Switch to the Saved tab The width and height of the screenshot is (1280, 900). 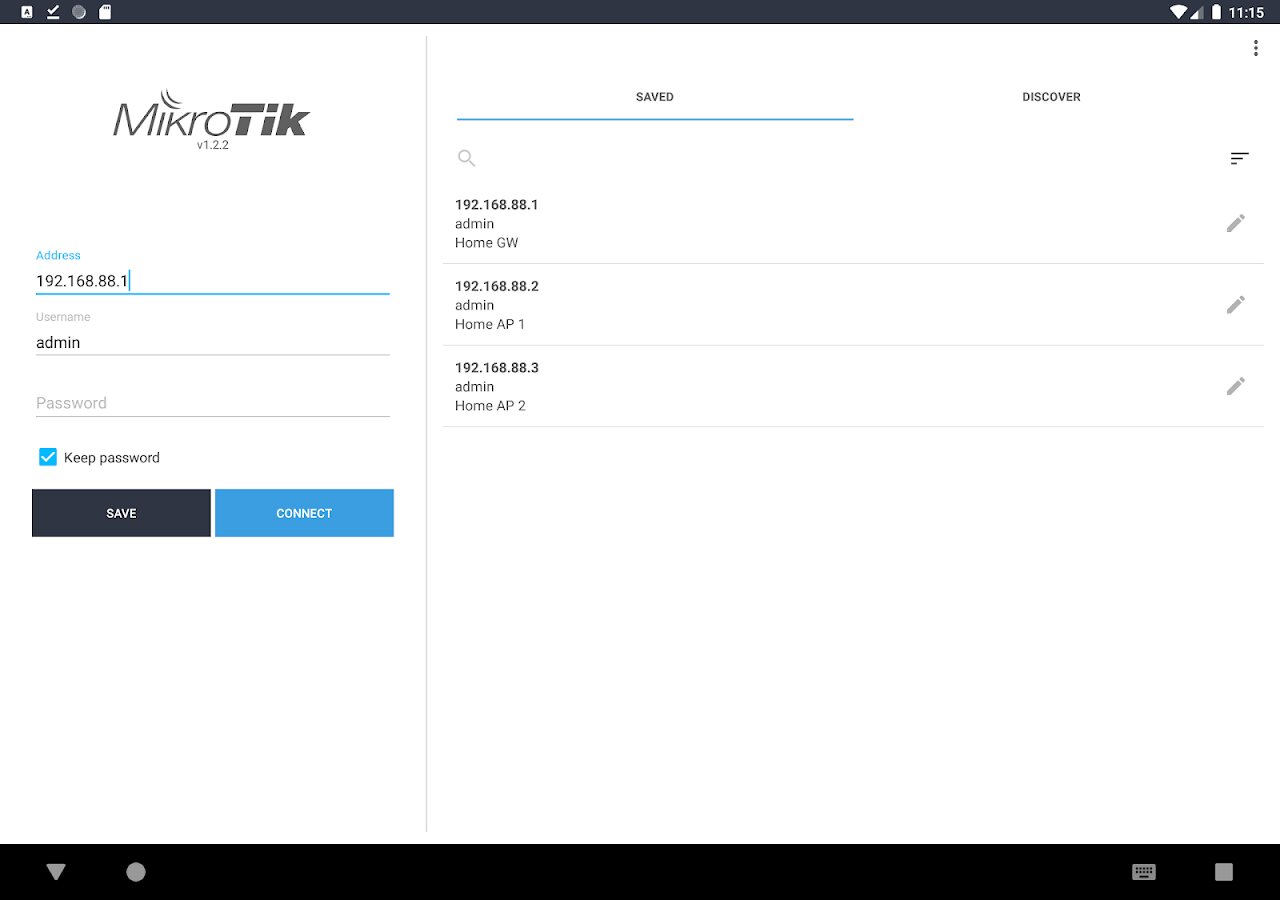pyautogui.click(x=655, y=98)
